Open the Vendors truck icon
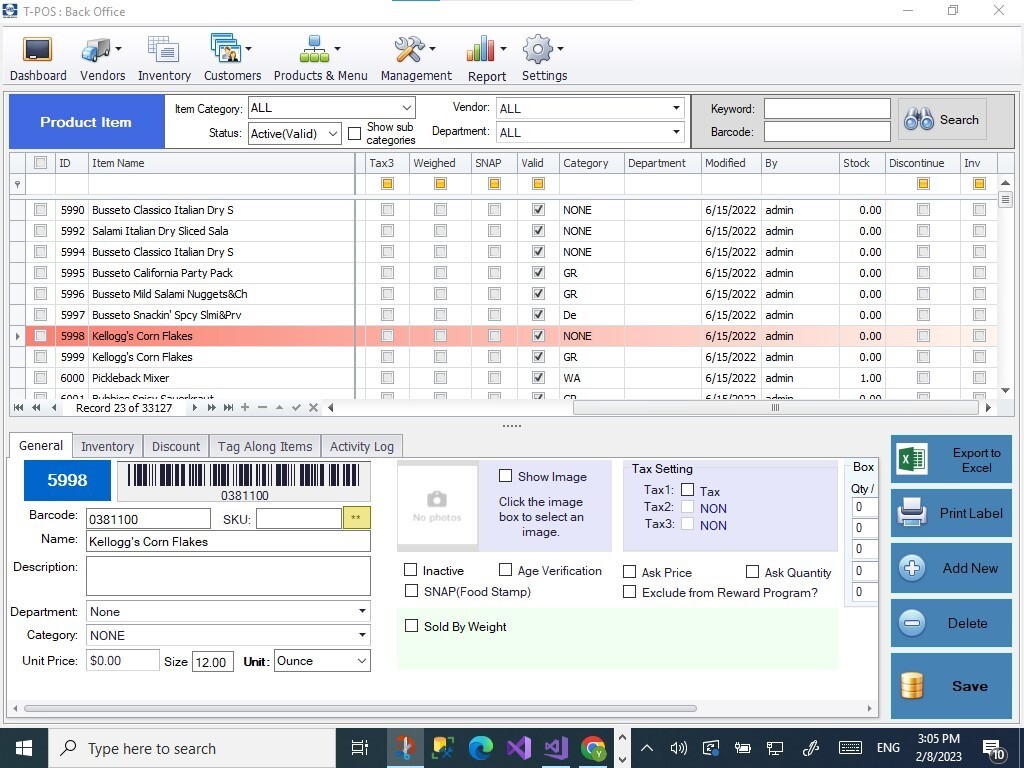Viewport: 1024px width, 768px height. 95,50
